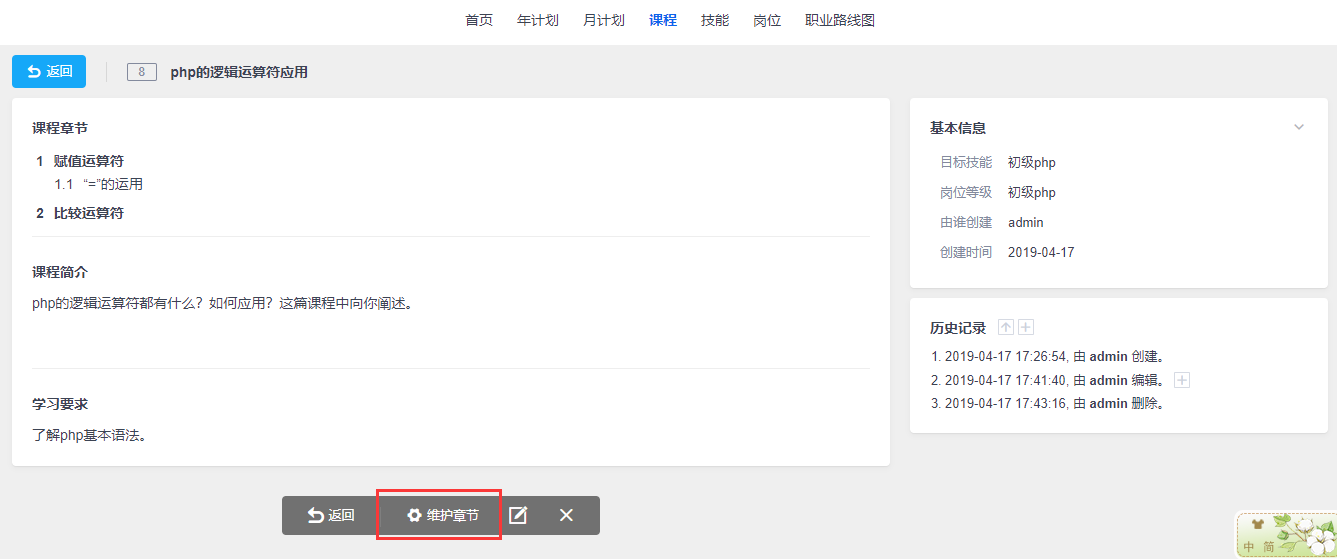Open the 月计划 navigation item
Screen dimensions: 1337x559
(604, 20)
